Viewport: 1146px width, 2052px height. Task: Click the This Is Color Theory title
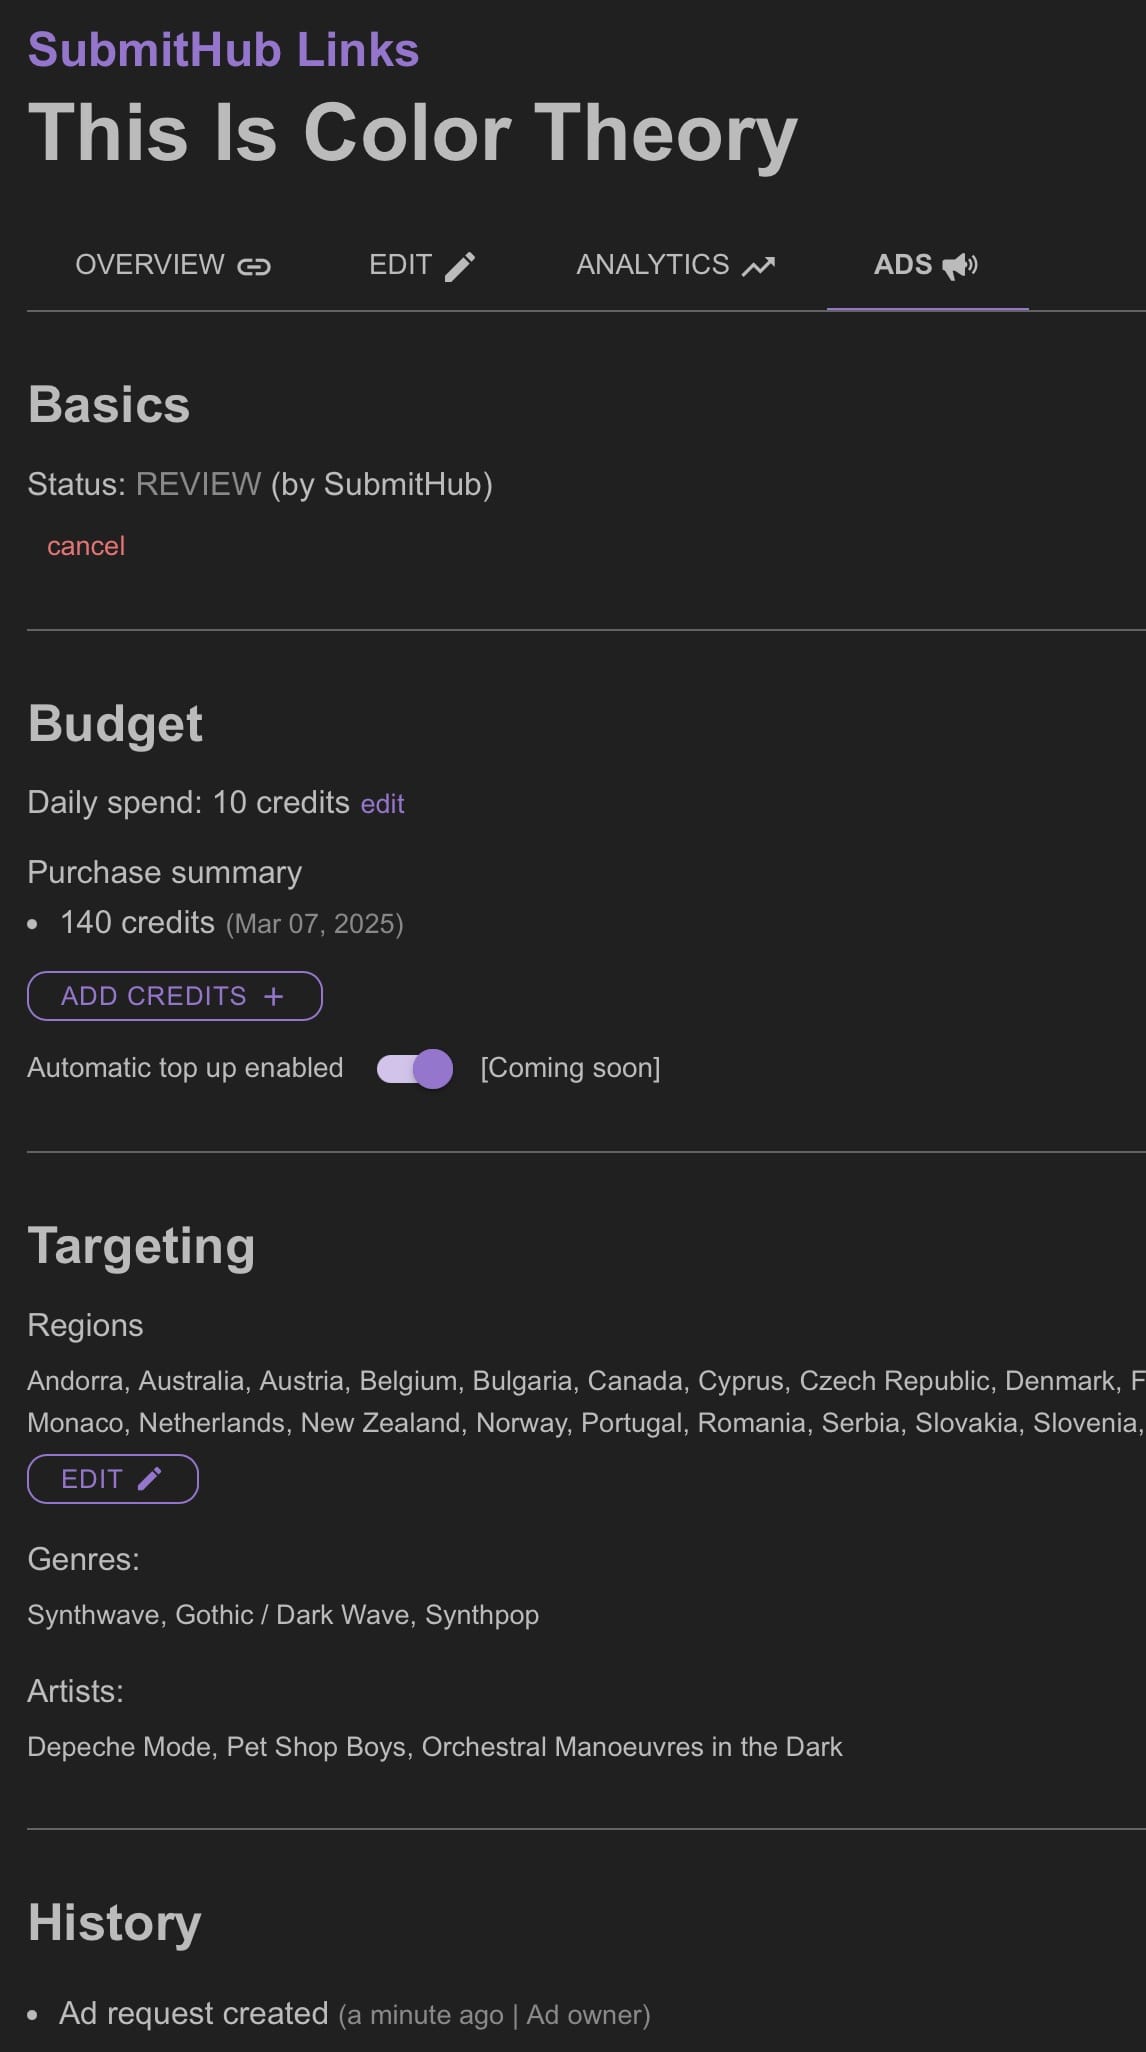pos(413,133)
